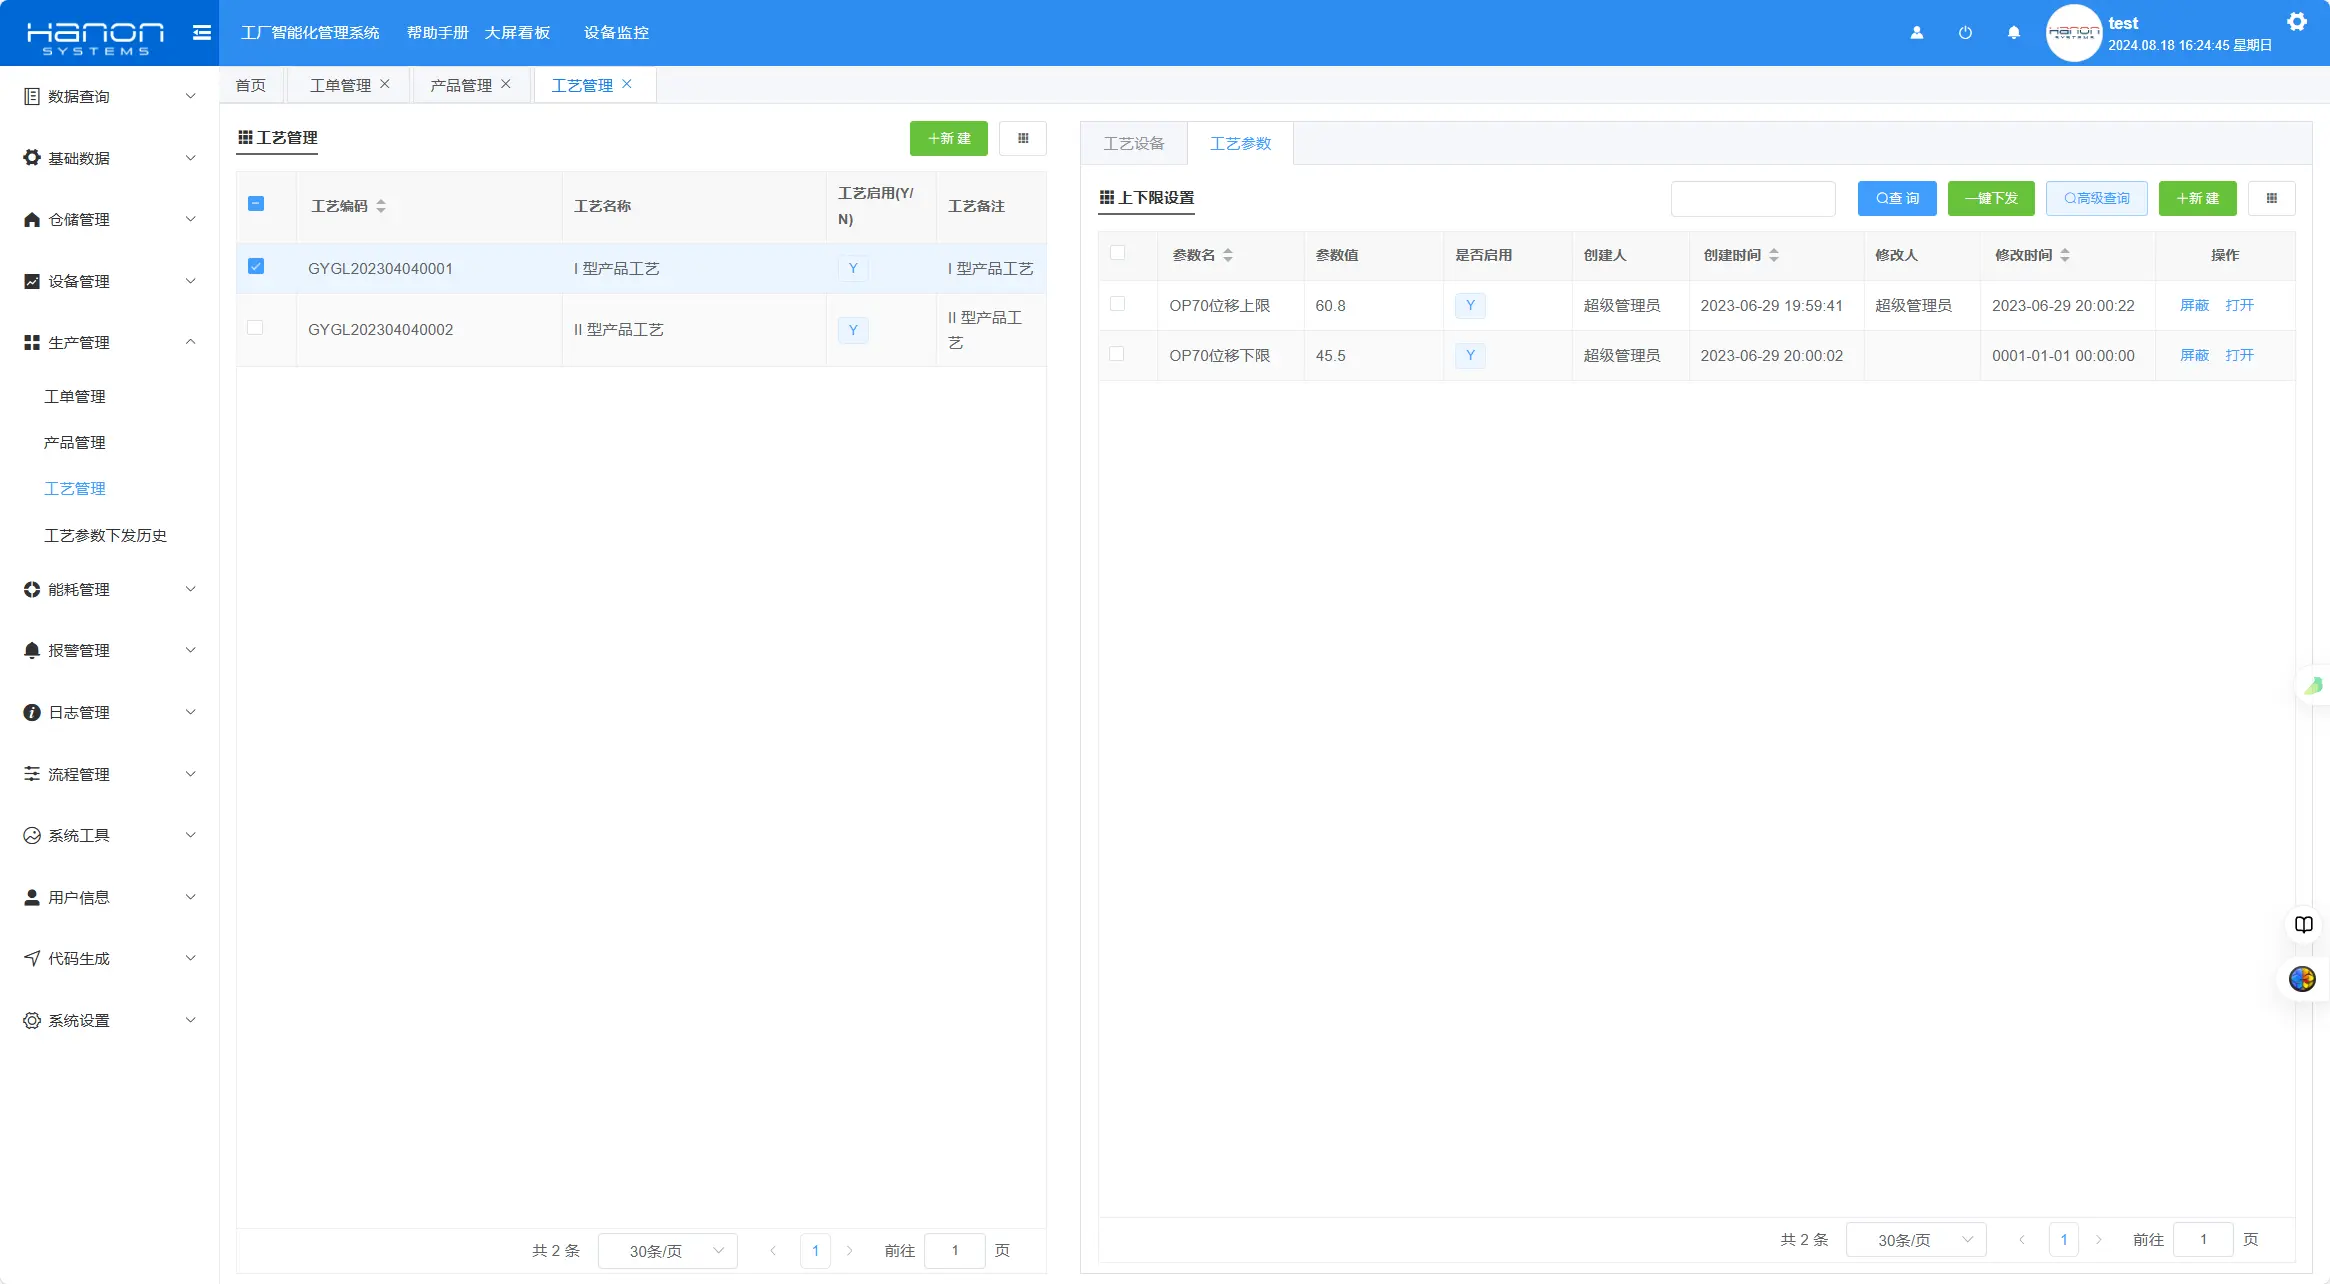Click the colorful theme palette floating icon
The image size is (2330, 1284).
[2302, 978]
